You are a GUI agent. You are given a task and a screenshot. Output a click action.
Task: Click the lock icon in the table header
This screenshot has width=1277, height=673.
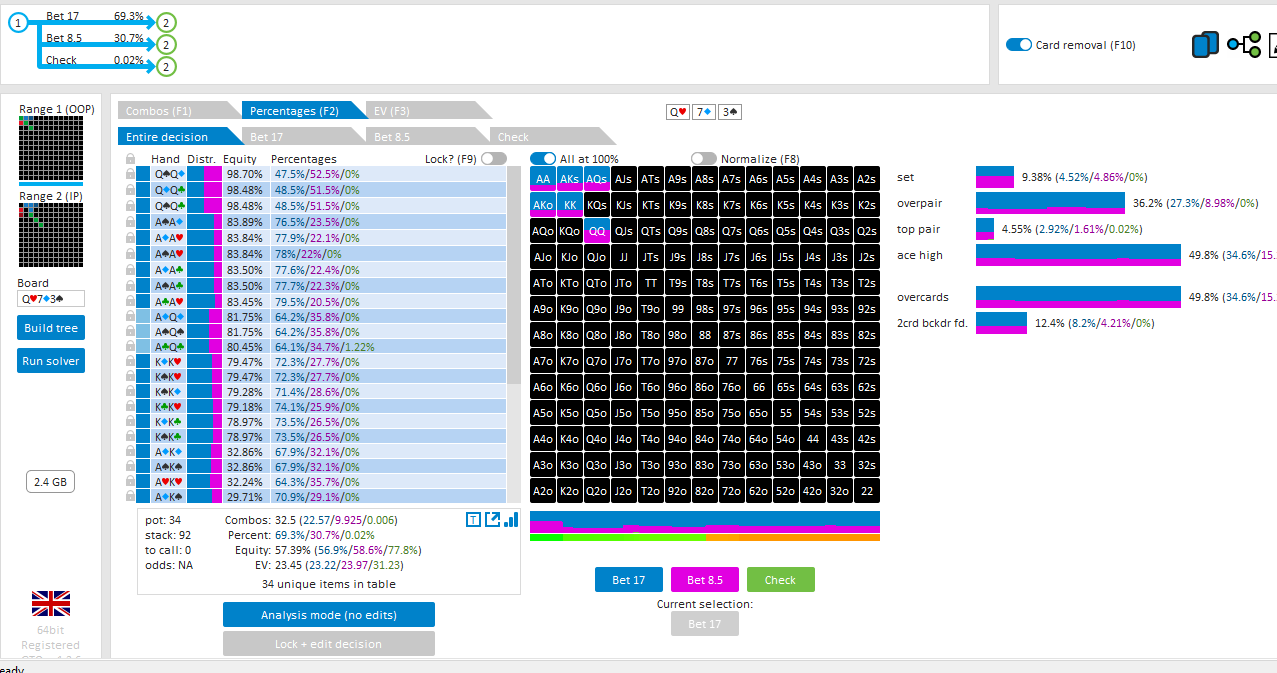tap(130, 159)
